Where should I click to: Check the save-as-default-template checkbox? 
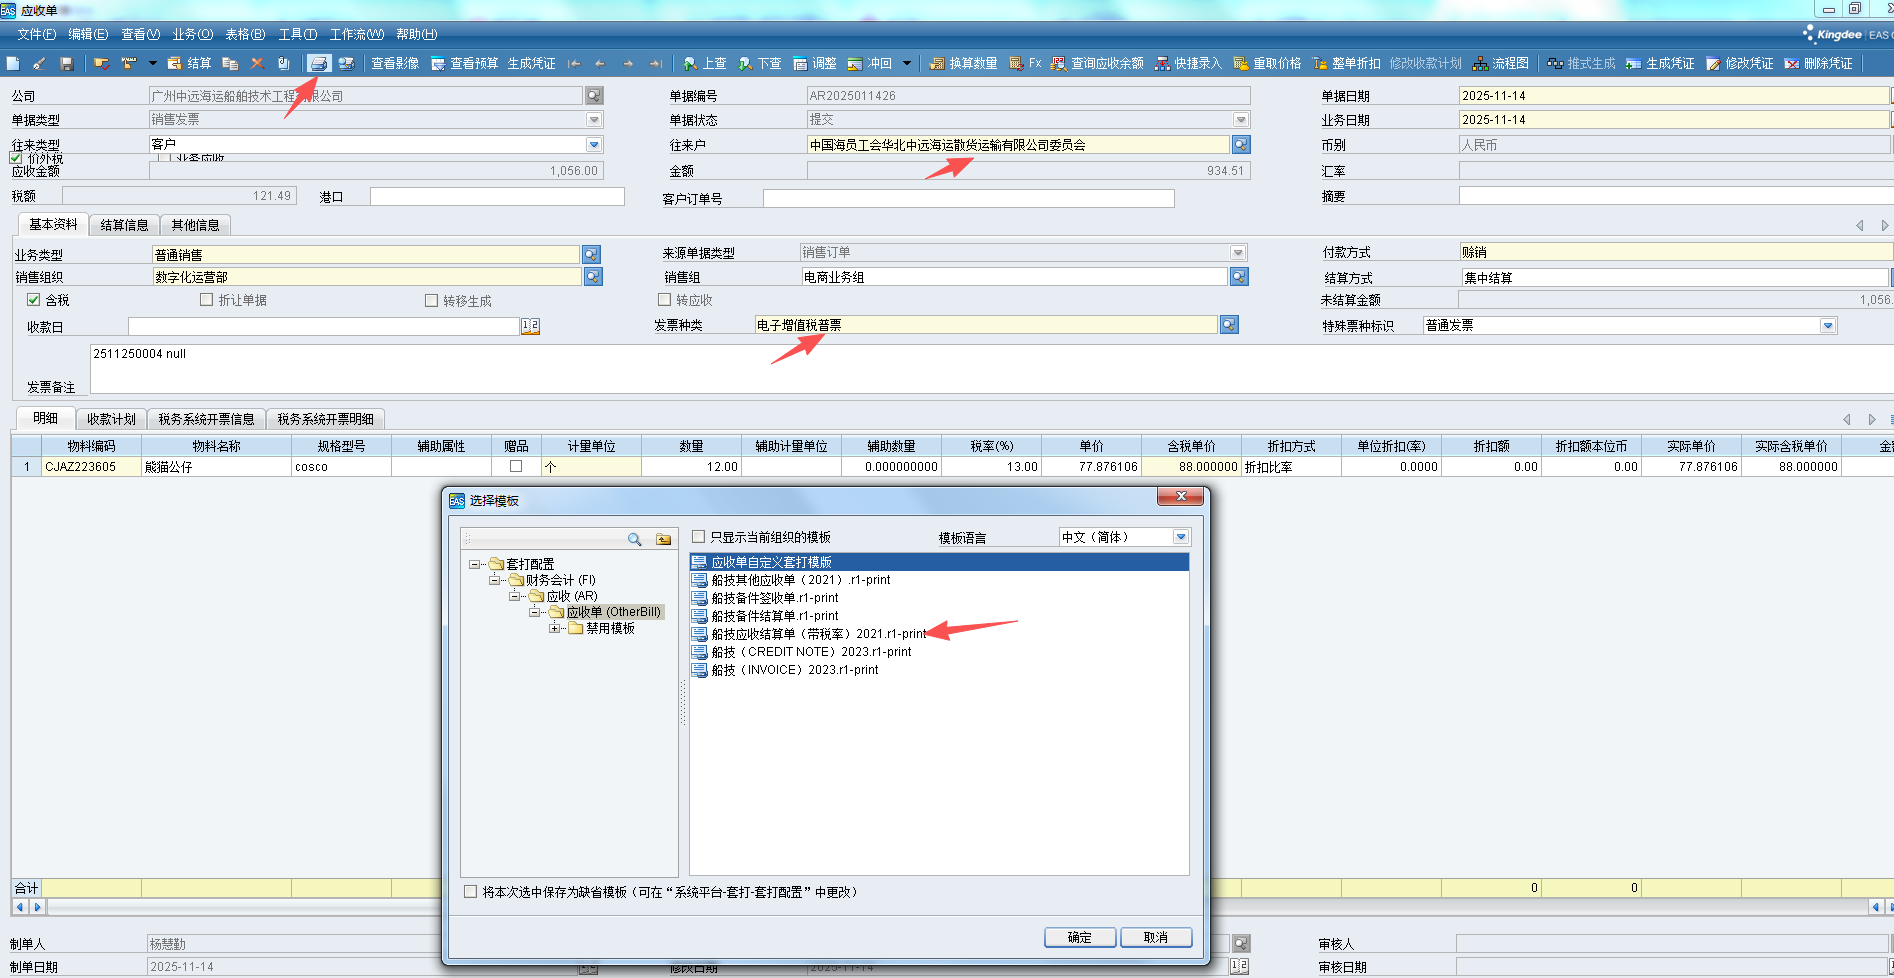470,892
